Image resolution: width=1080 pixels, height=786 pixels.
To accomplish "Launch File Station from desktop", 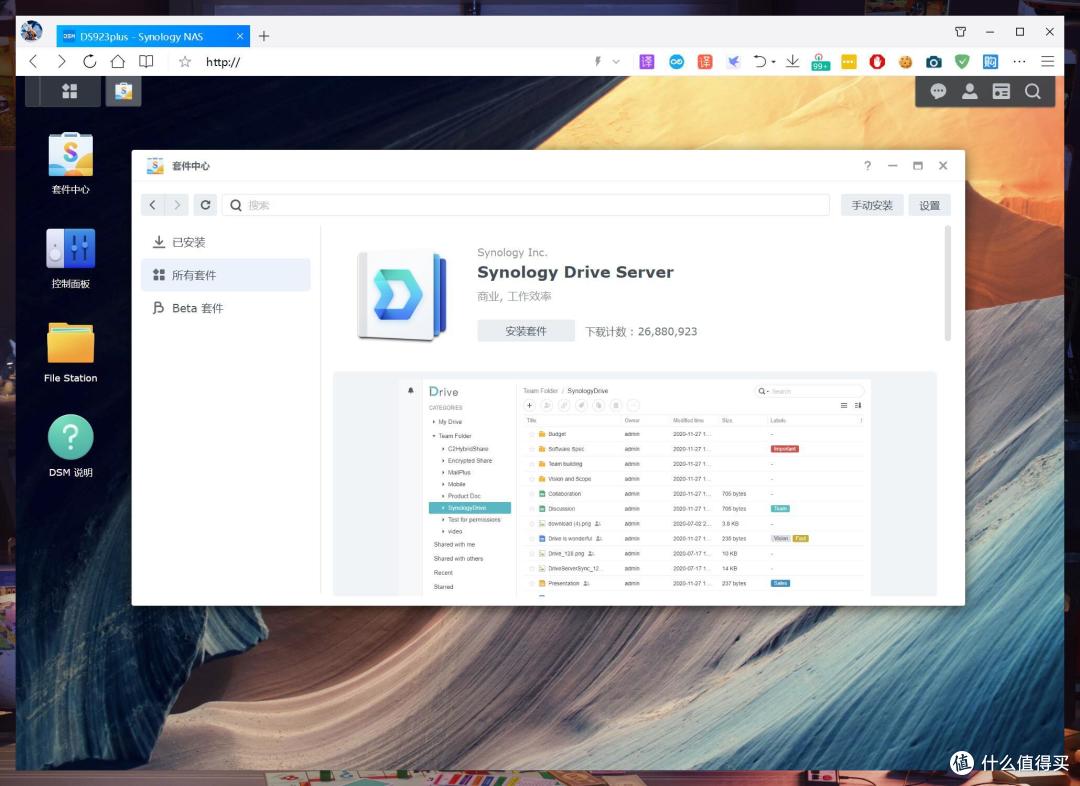I will [70, 352].
